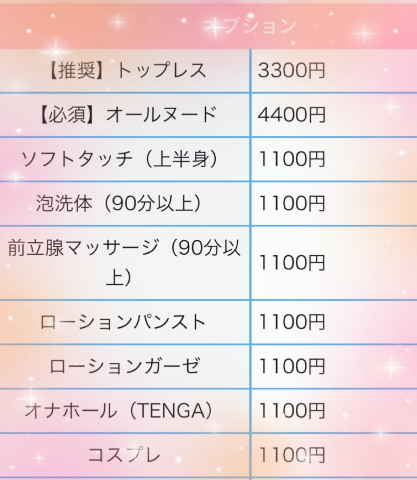Click 1100円 price beside オナホール

point(291,411)
